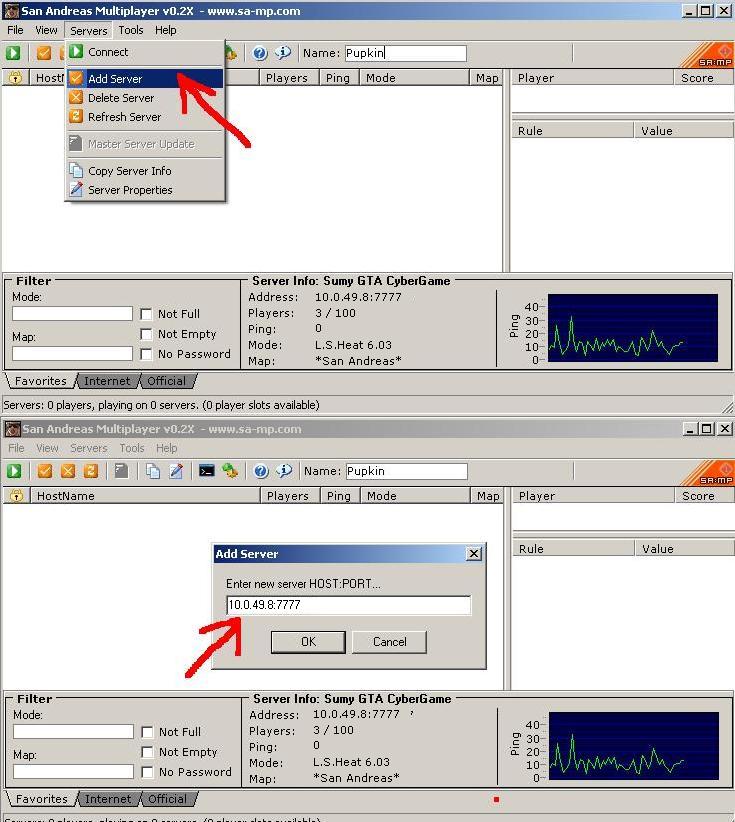Viewport: 735px width, 822px height.
Task: Click the Delete Server toolbar icon in lower window
Action: tap(68, 471)
